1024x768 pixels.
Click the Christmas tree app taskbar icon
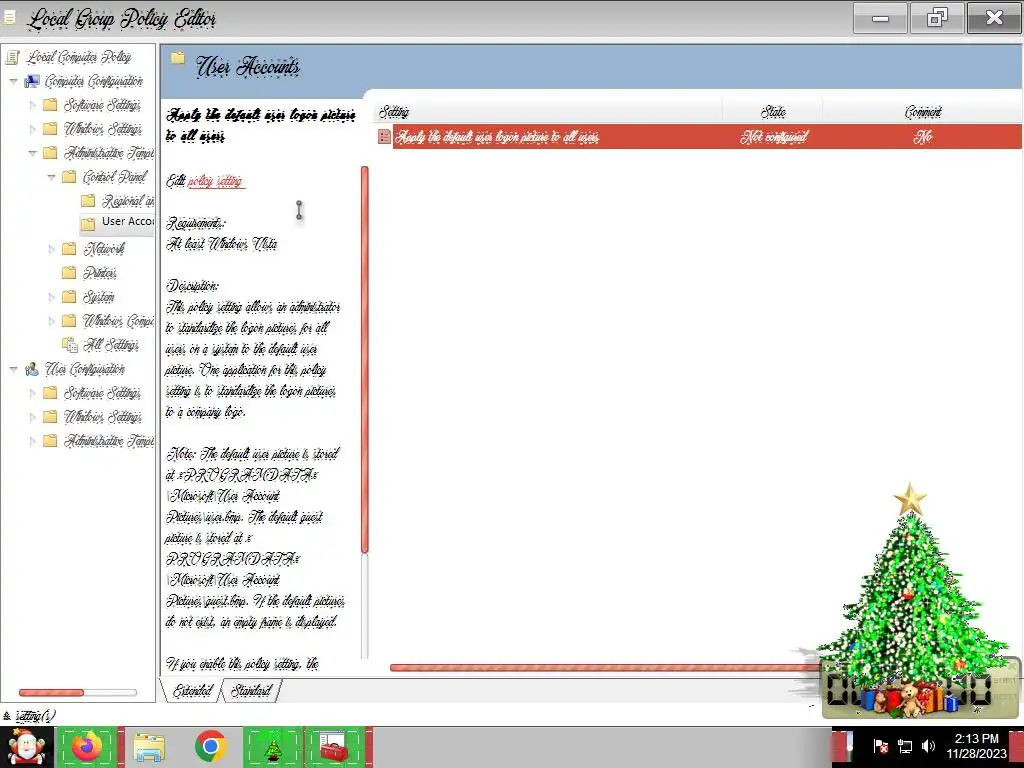(x=272, y=748)
